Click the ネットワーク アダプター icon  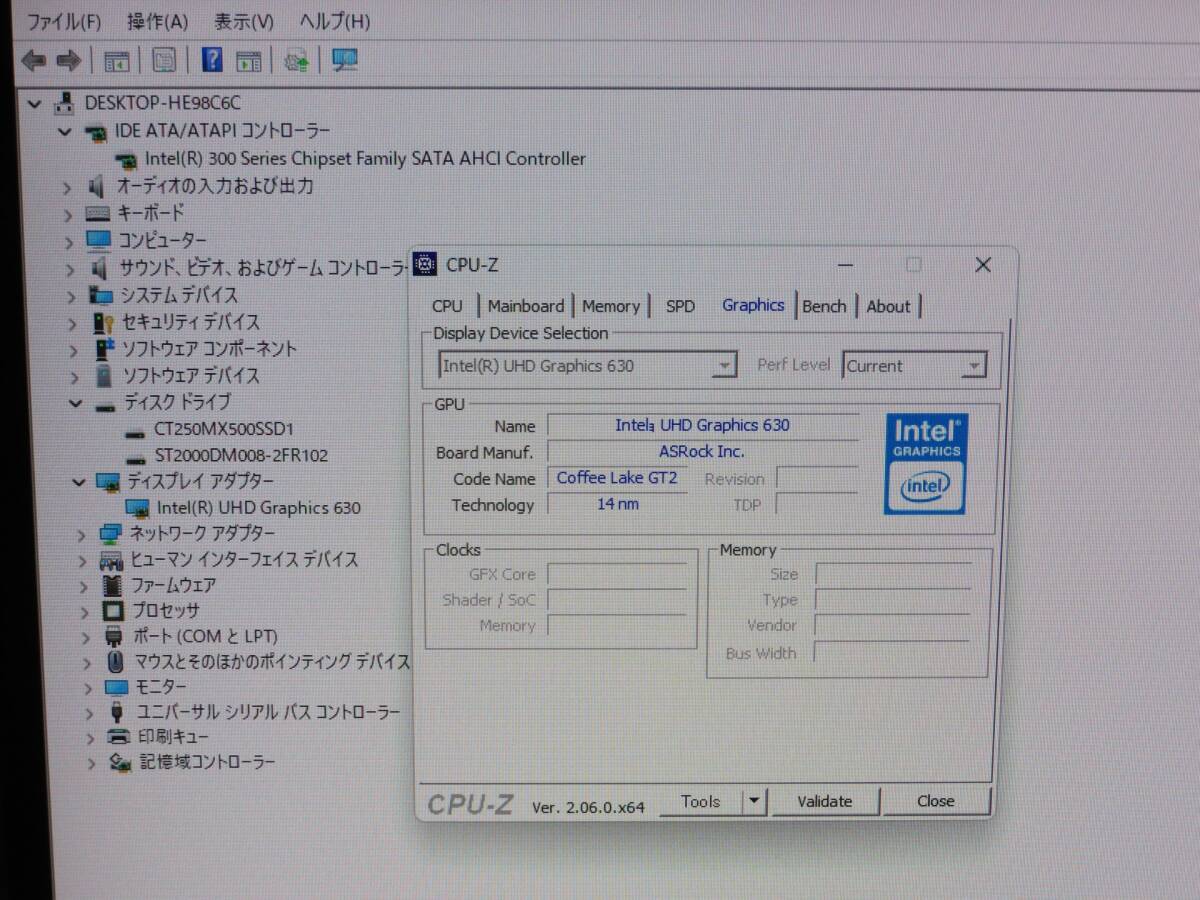pyautogui.click(x=110, y=534)
